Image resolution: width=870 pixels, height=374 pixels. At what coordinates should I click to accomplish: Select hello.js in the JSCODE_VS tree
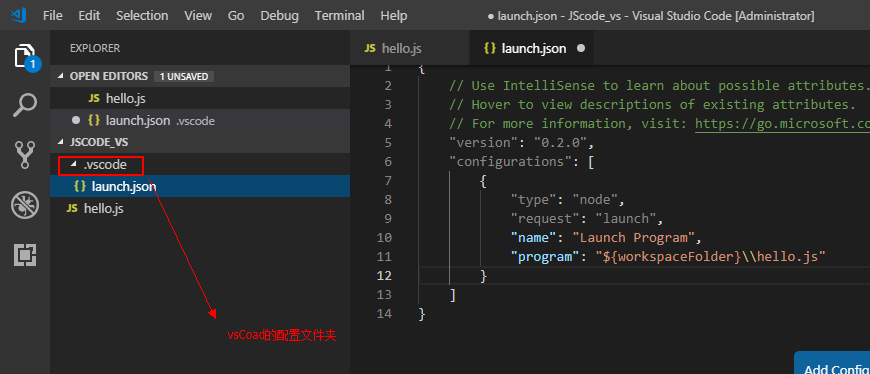pyautogui.click(x=200, y=209)
